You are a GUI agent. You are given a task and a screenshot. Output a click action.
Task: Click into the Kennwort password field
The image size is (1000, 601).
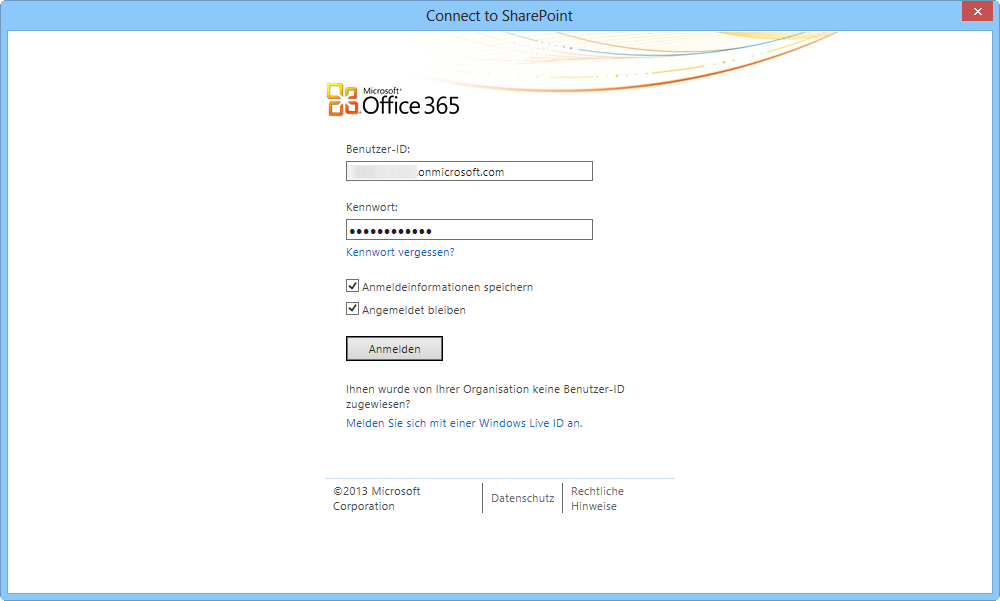[x=469, y=230]
